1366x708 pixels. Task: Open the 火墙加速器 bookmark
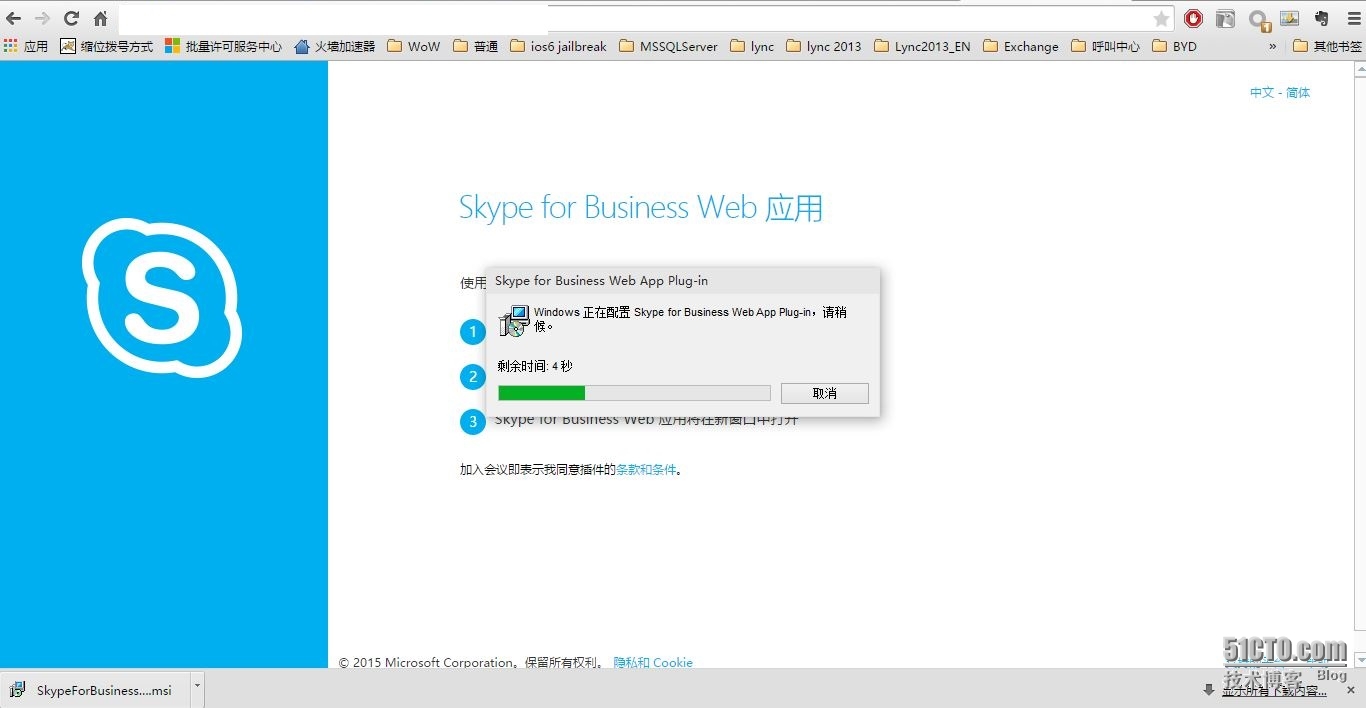tap(335, 46)
